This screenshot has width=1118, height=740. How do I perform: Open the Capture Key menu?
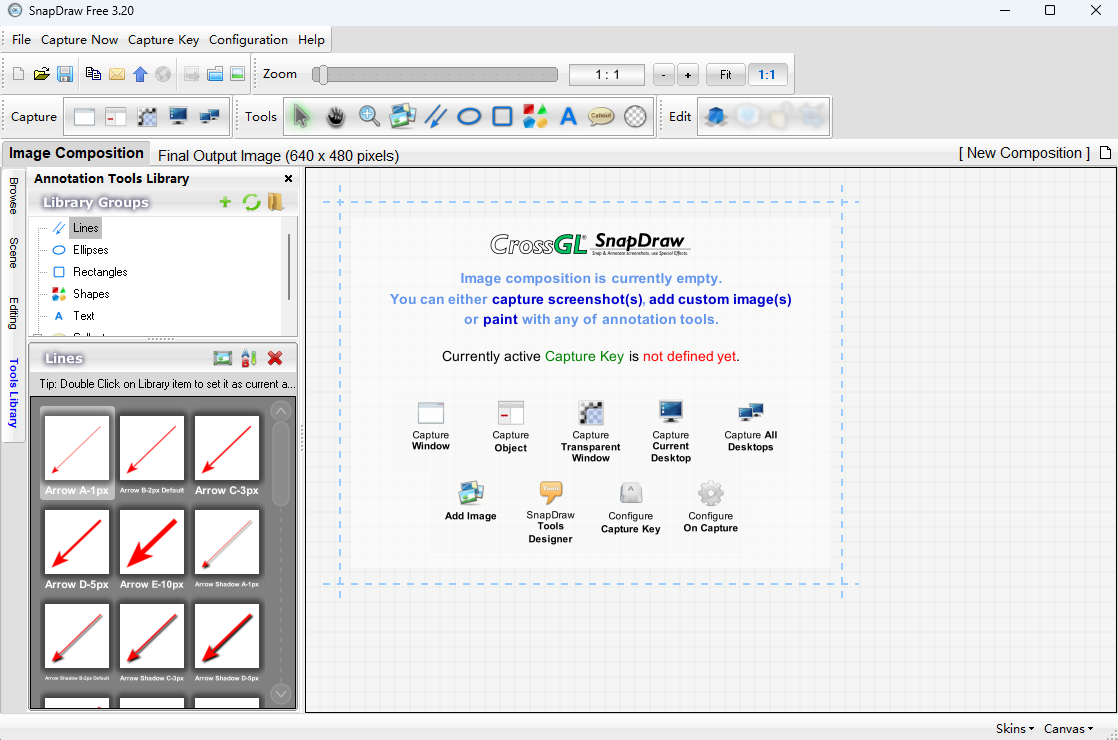tap(163, 40)
